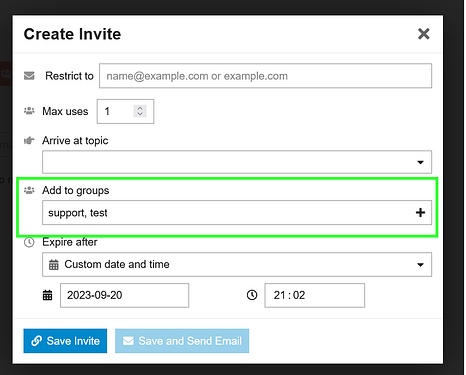This screenshot has width=466, height=375.
Task: Open the 'support, test' groups selector
Action: tap(237, 213)
